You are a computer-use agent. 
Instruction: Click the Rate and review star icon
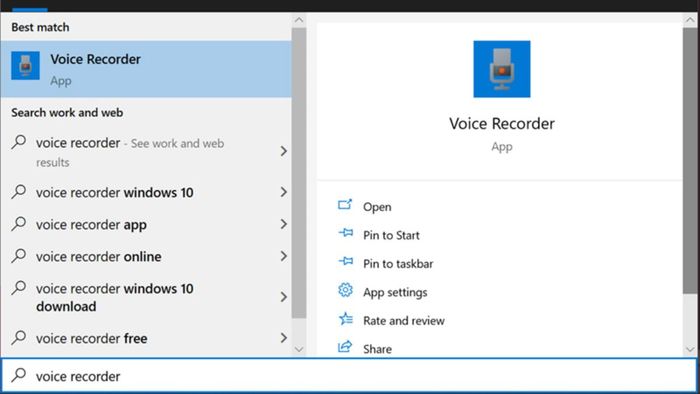click(346, 319)
